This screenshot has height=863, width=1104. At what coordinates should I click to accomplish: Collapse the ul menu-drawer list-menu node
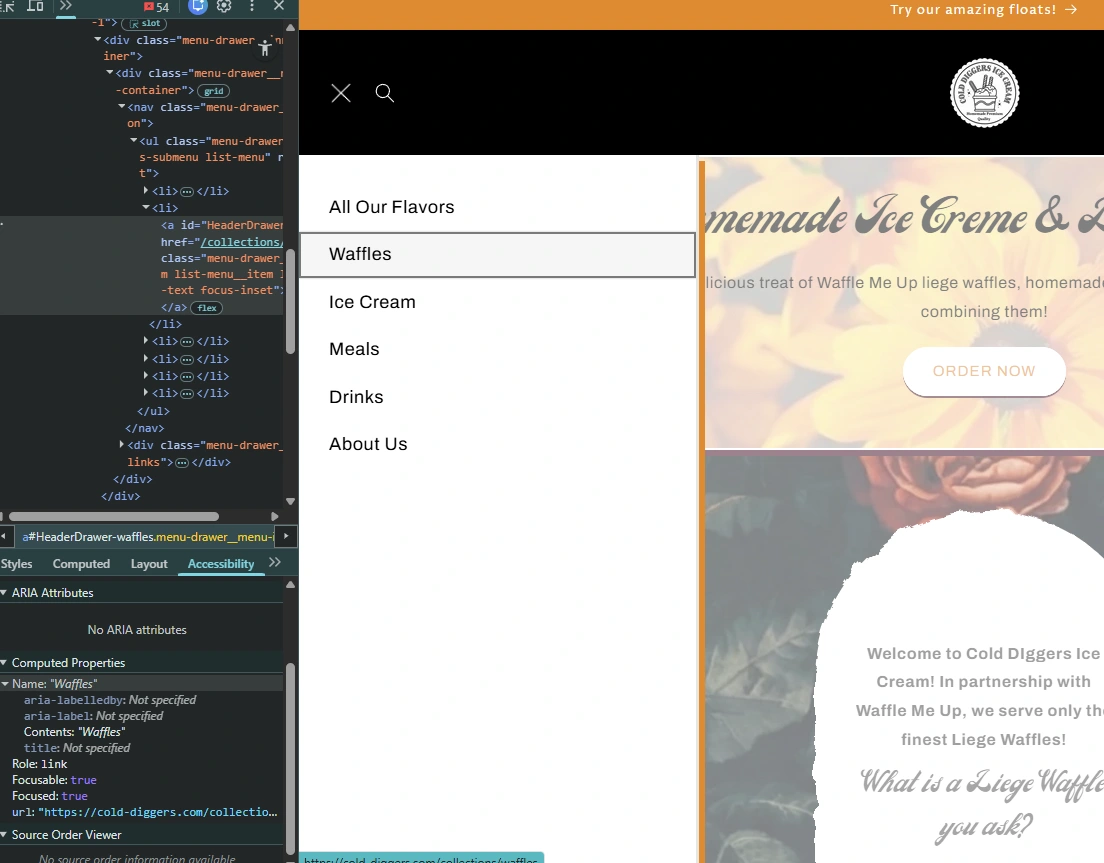(134, 140)
